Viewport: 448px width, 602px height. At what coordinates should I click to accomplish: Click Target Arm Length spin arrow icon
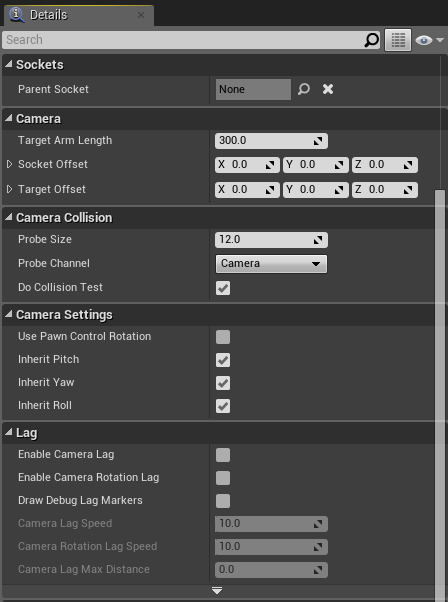click(x=318, y=141)
